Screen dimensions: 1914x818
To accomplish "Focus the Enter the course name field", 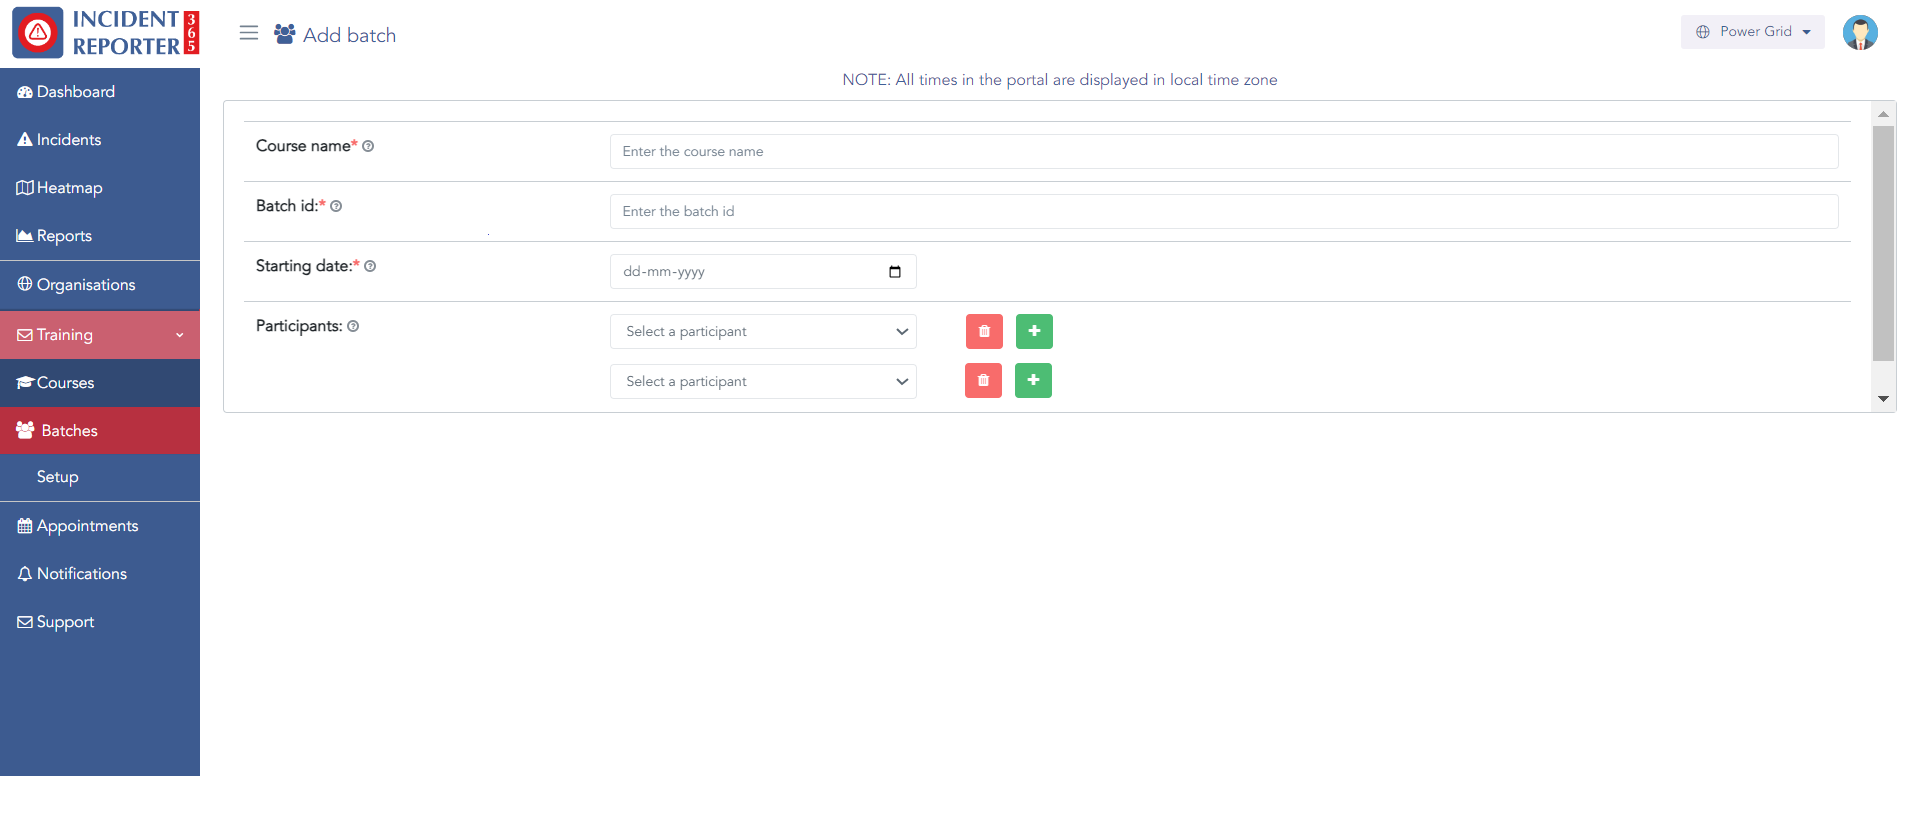I will pyautogui.click(x=1223, y=152).
